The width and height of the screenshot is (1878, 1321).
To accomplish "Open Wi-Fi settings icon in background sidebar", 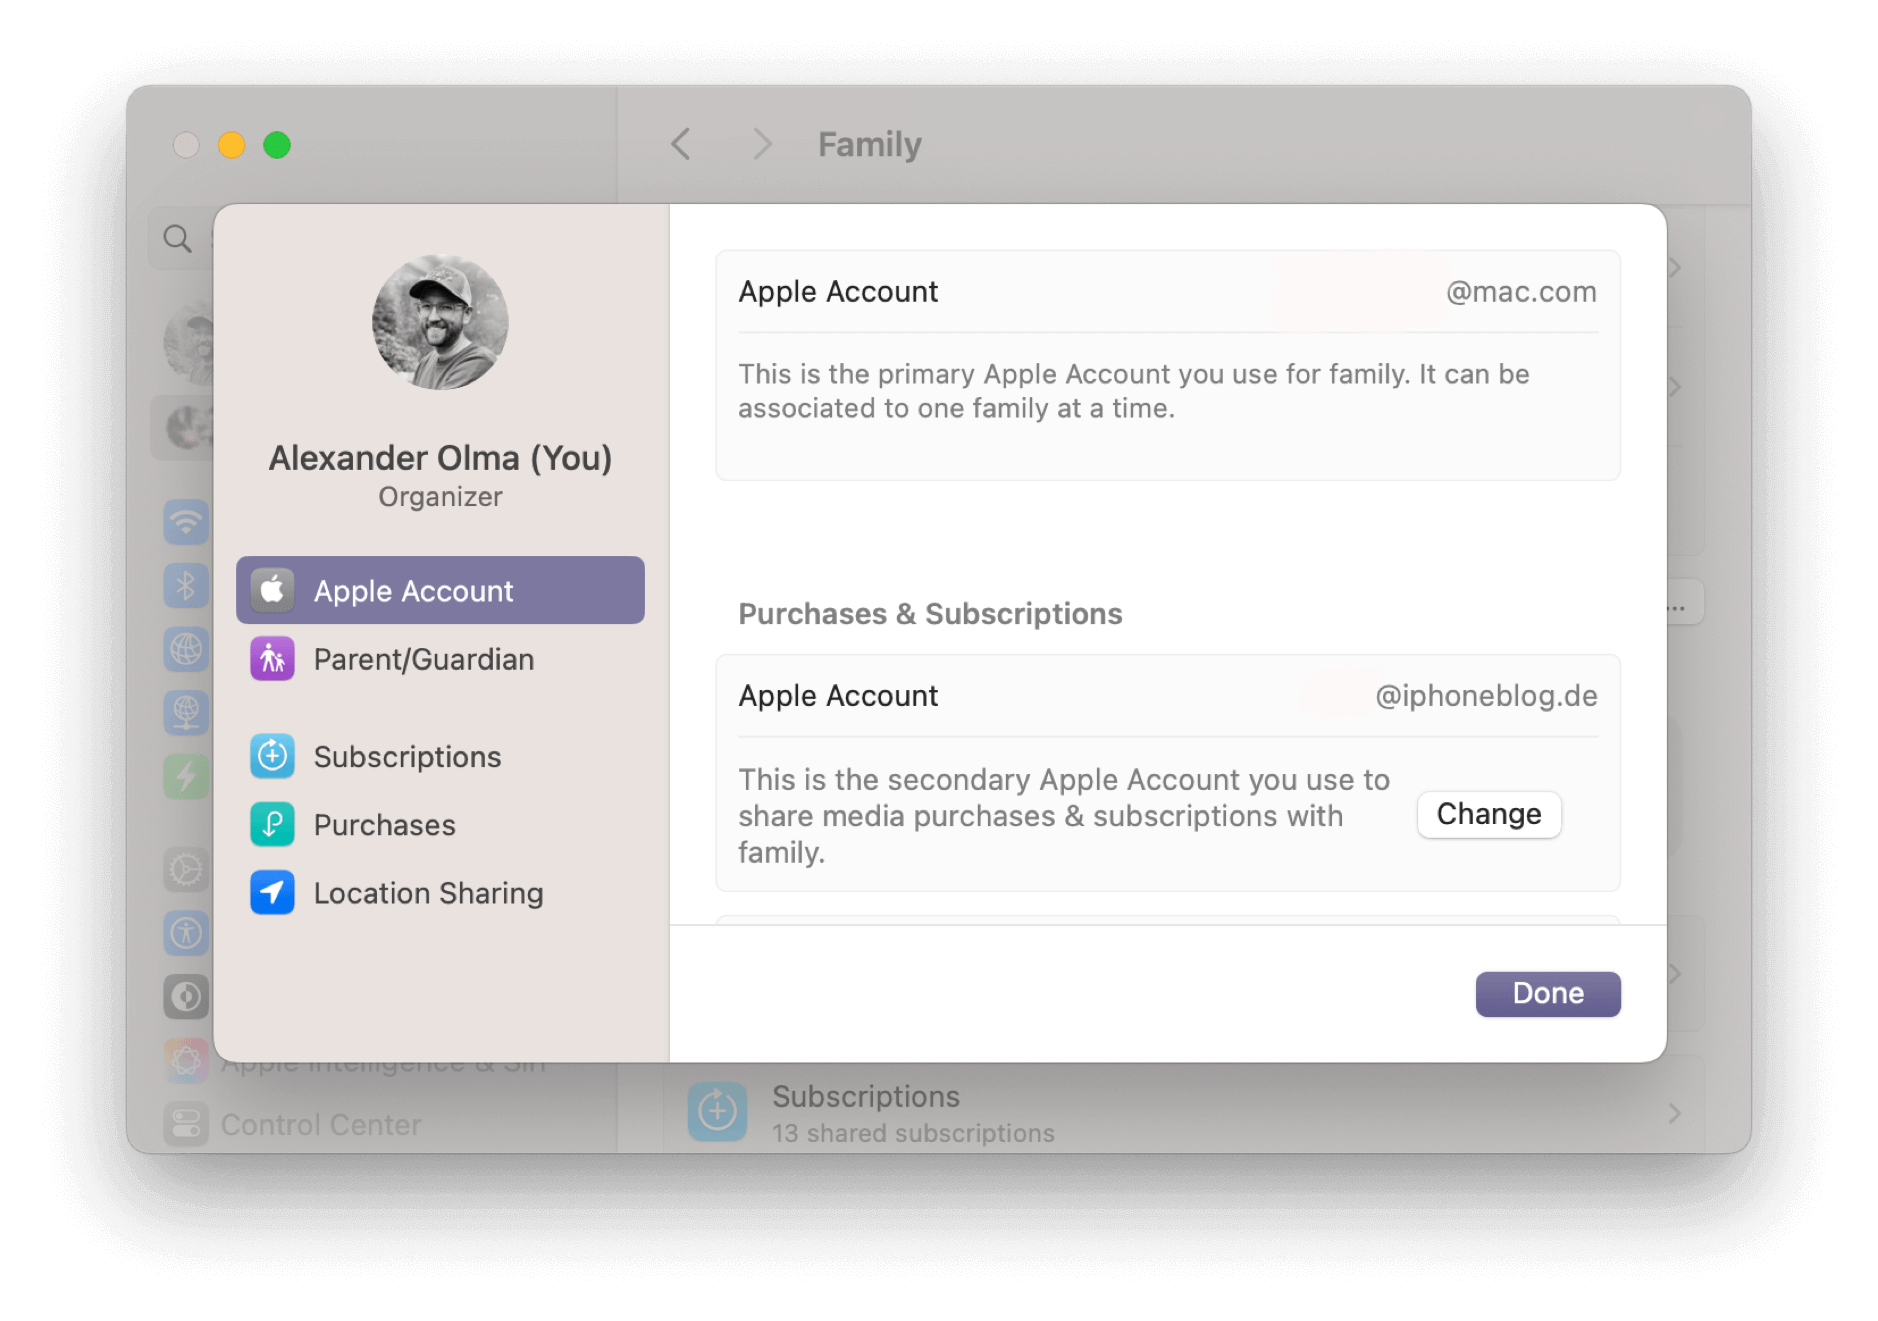I will click(187, 522).
